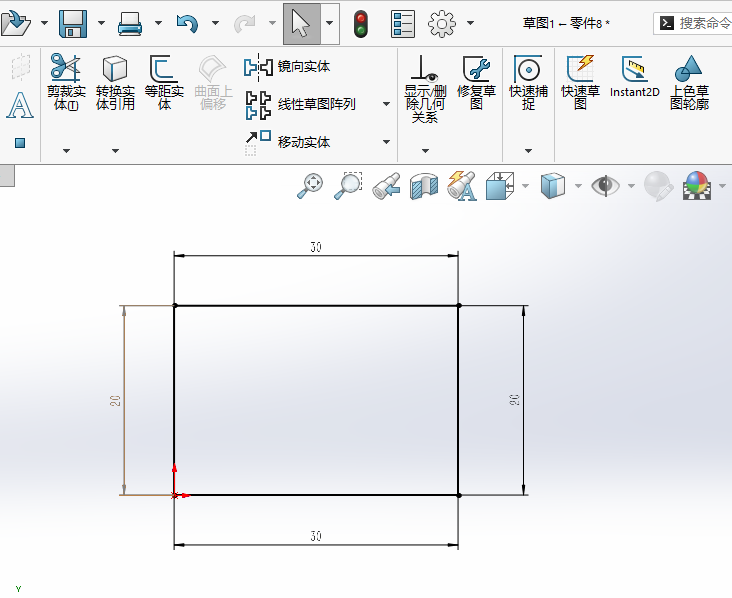Select the Trim Entities (剪裁实体) tool

point(66,80)
